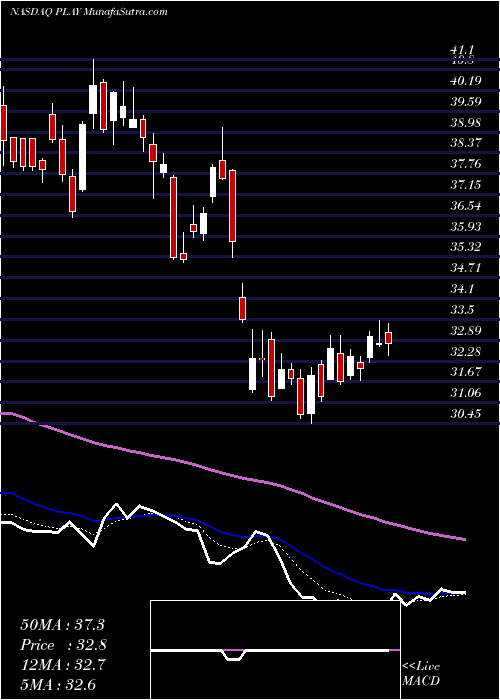Click inside the Live MACD inset panel
This screenshot has width=500, height=700.
pos(275,650)
